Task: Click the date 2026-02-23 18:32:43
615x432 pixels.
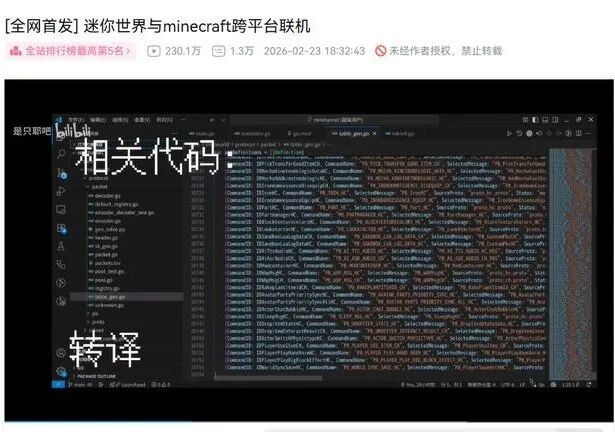Action: 314,51
